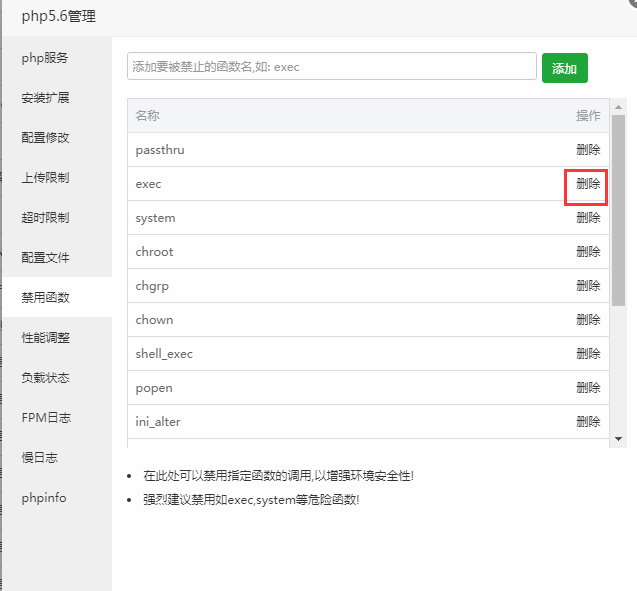Focus the disabled function name input field
637x591 pixels.
tap(332, 66)
